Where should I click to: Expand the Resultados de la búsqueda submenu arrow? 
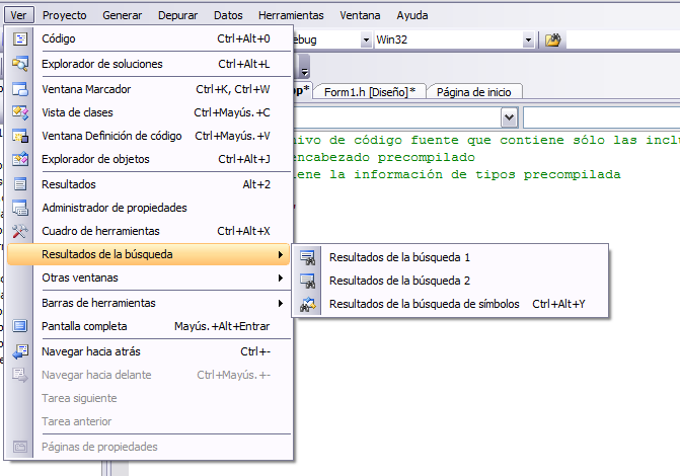point(281,254)
